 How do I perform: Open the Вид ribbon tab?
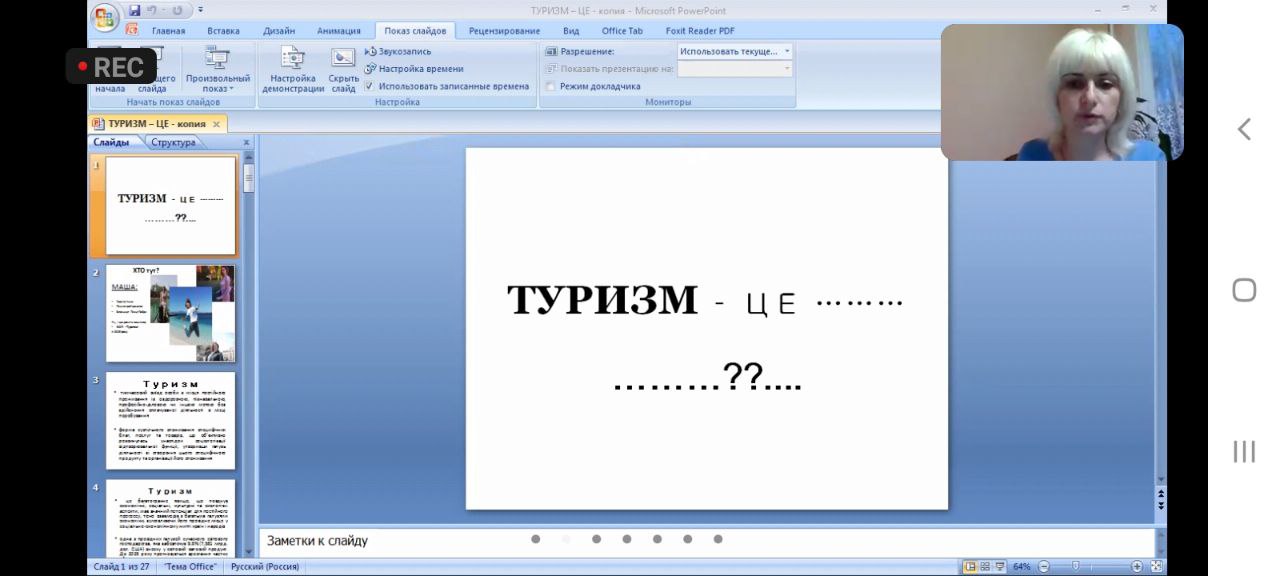click(x=571, y=31)
